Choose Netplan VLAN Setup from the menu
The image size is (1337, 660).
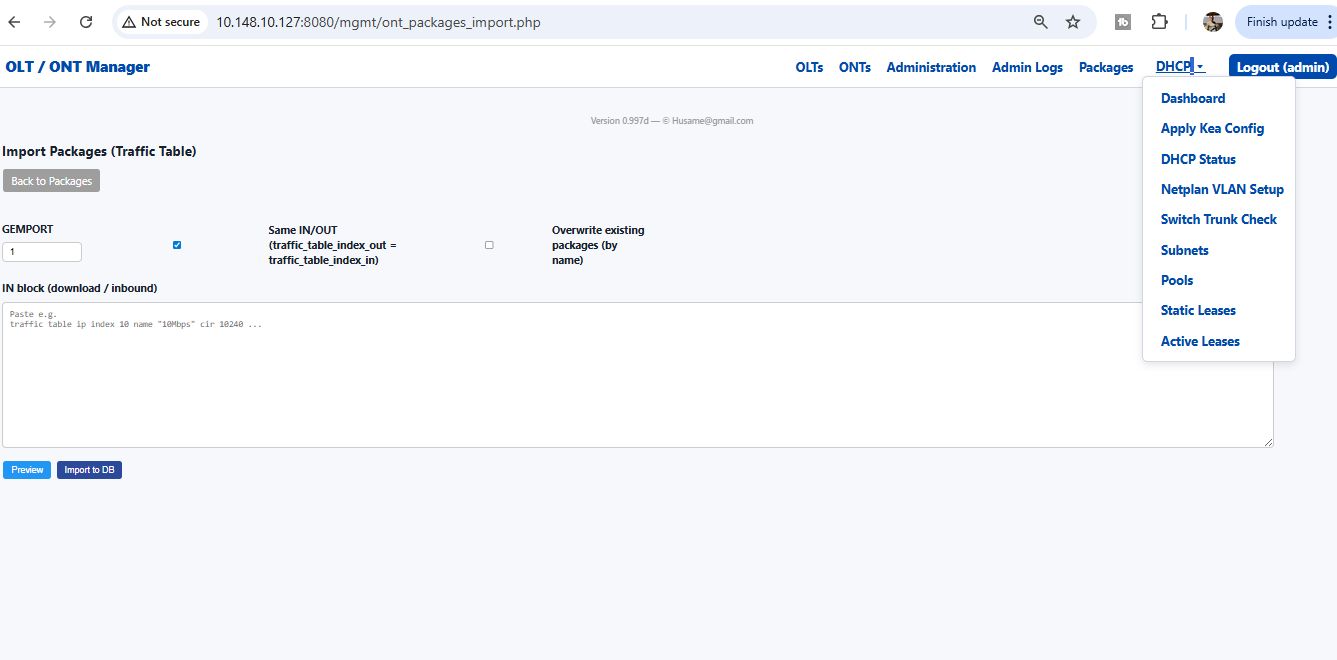(1221, 189)
